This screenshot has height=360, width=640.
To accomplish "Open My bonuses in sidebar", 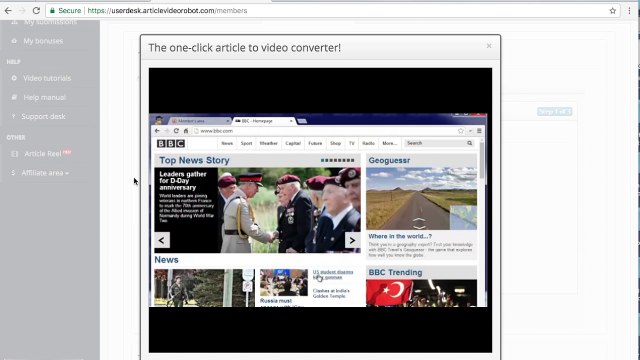I will [x=43, y=41].
